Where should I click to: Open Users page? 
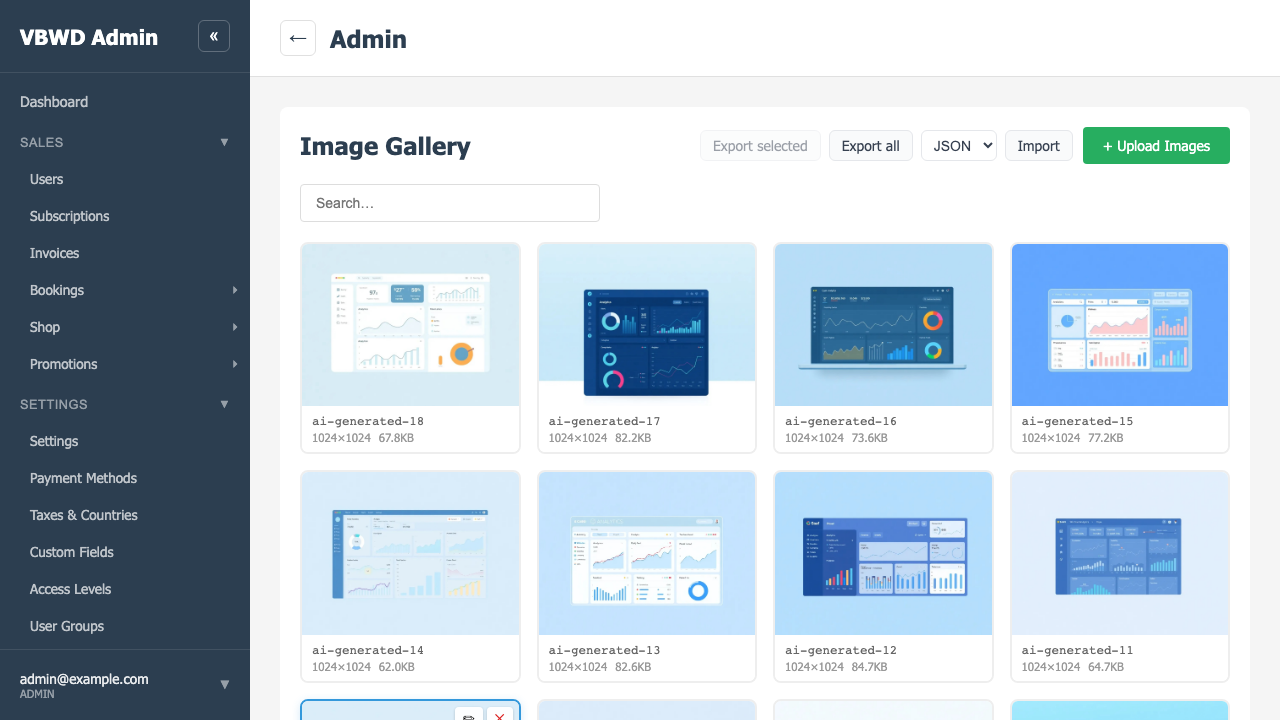coord(125,179)
